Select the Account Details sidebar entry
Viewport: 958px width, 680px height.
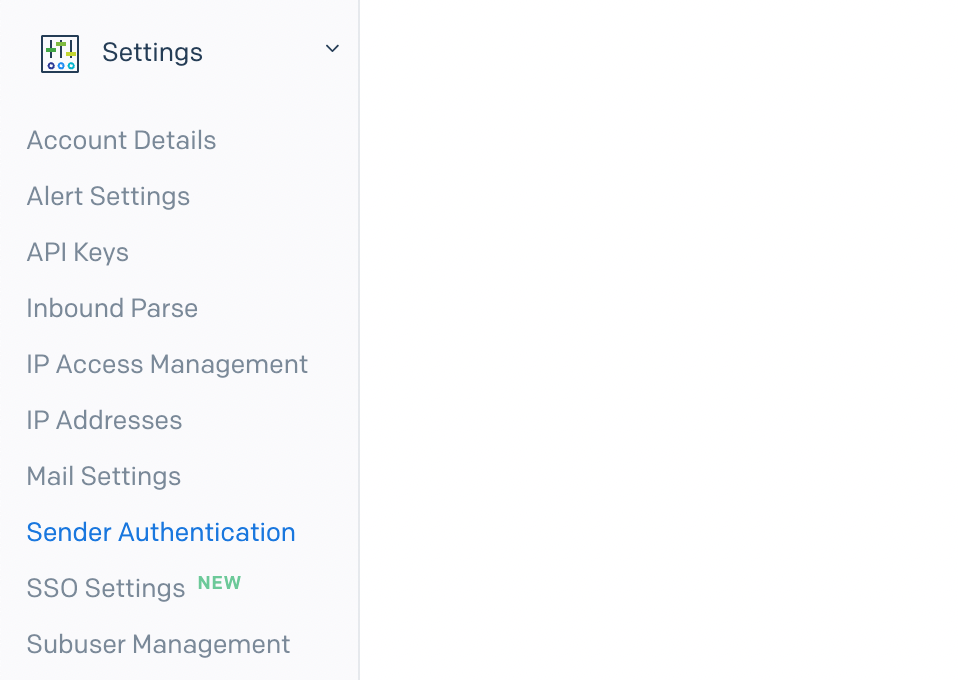click(121, 140)
